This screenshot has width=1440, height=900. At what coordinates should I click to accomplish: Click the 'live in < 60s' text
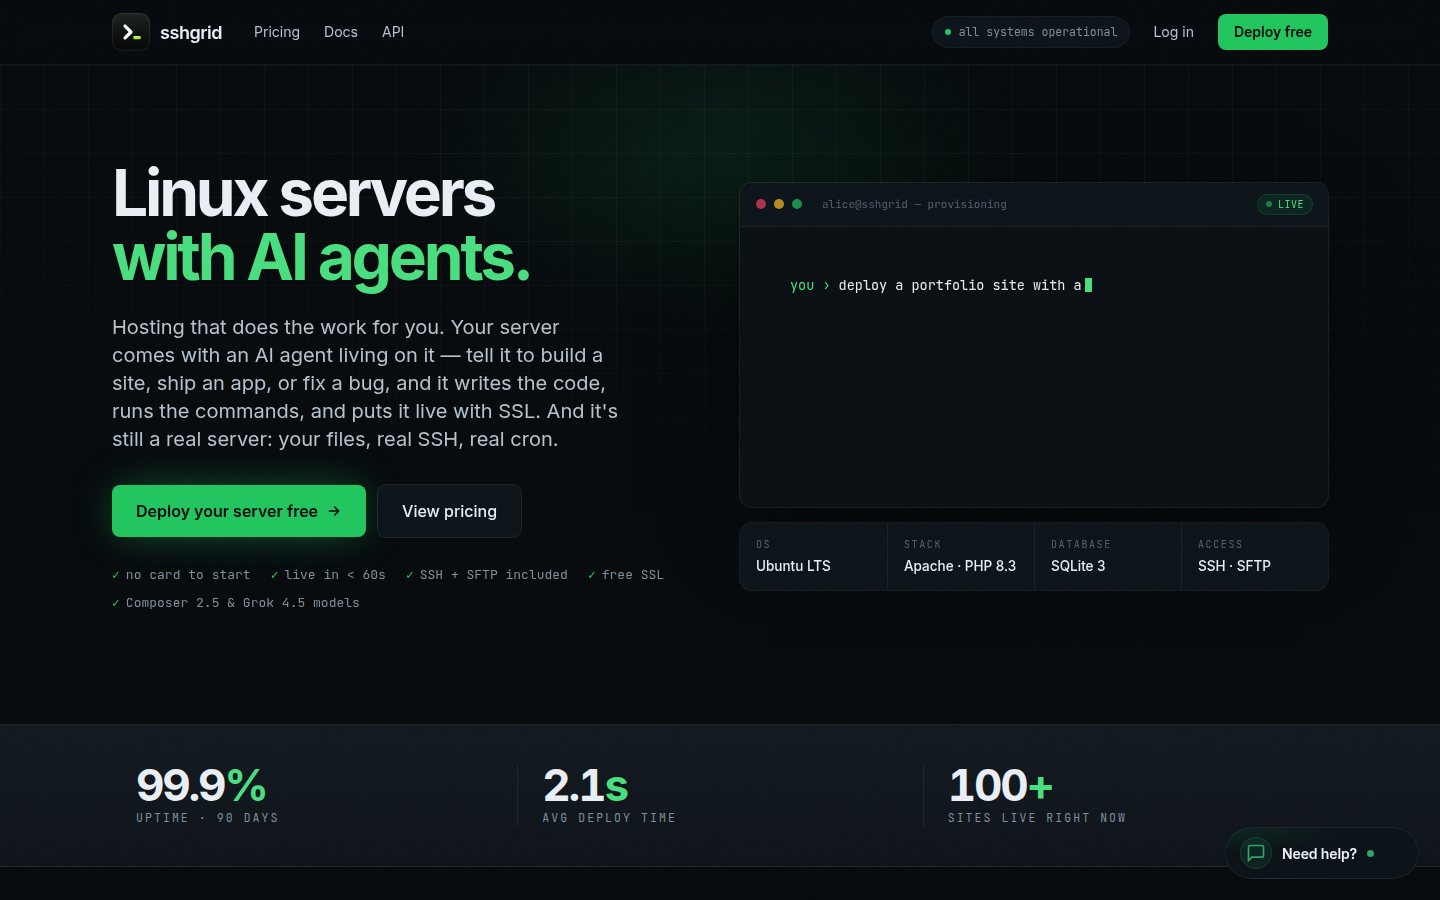(335, 575)
